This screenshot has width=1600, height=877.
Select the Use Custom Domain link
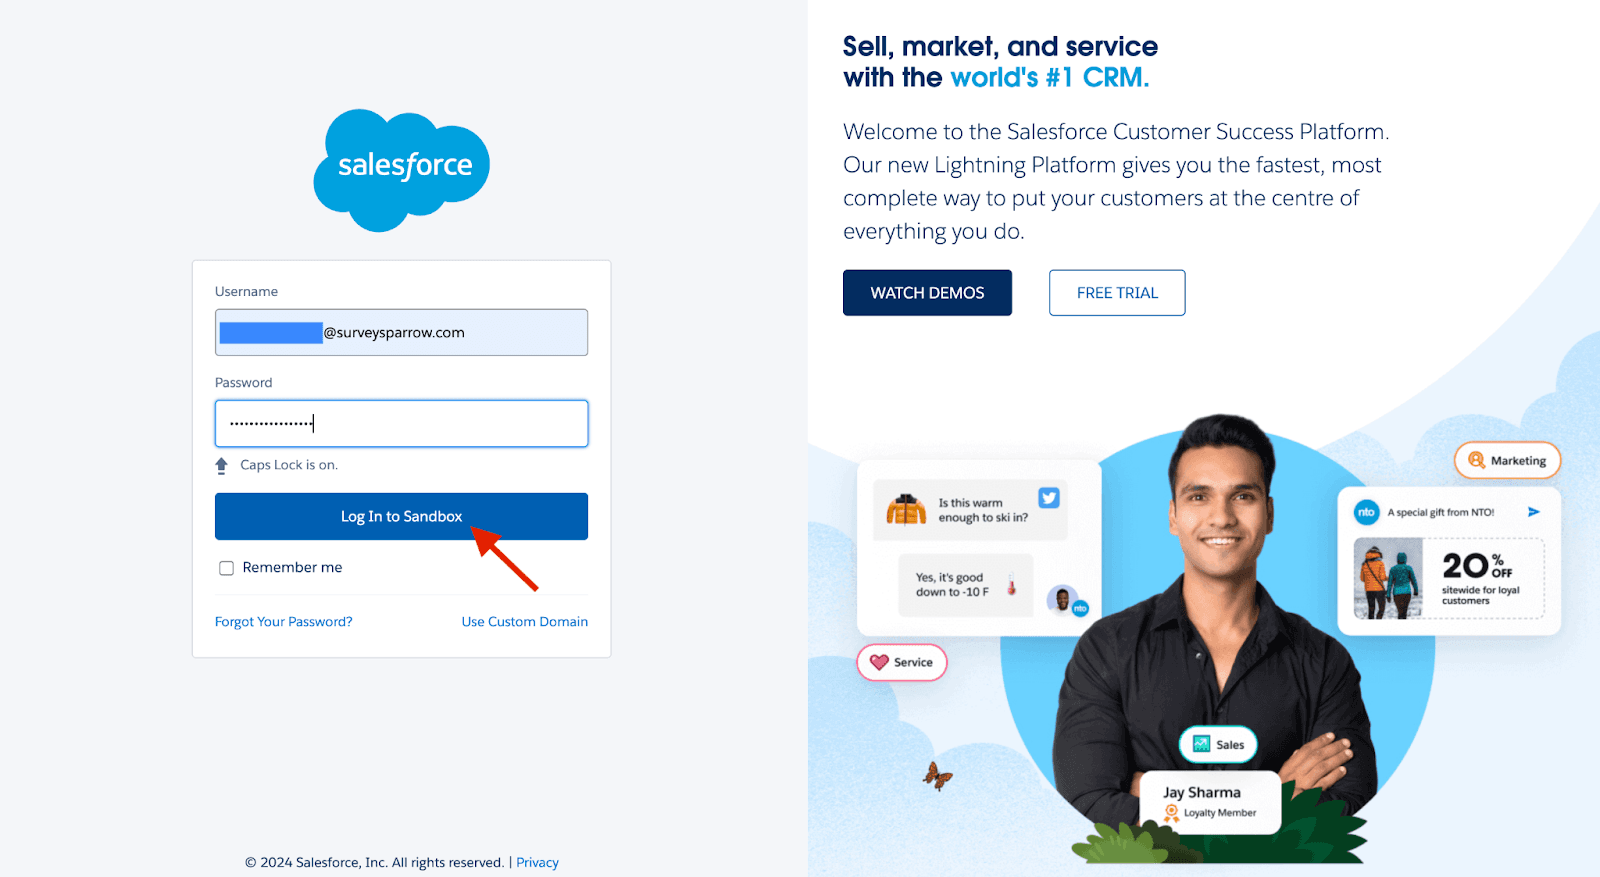pyautogui.click(x=525, y=622)
